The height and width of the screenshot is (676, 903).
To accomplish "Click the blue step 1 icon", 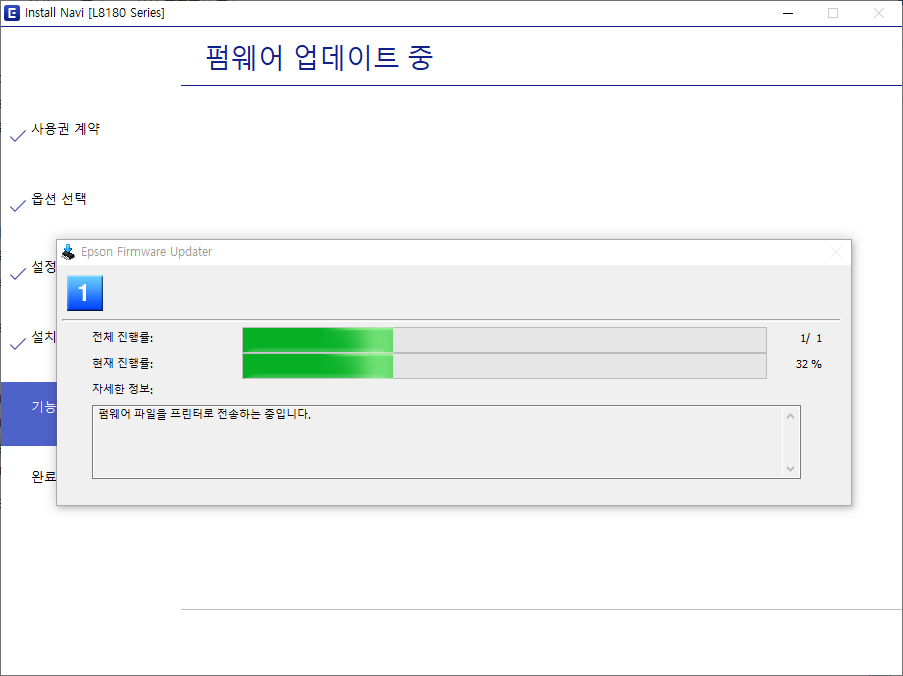I will pos(85,293).
